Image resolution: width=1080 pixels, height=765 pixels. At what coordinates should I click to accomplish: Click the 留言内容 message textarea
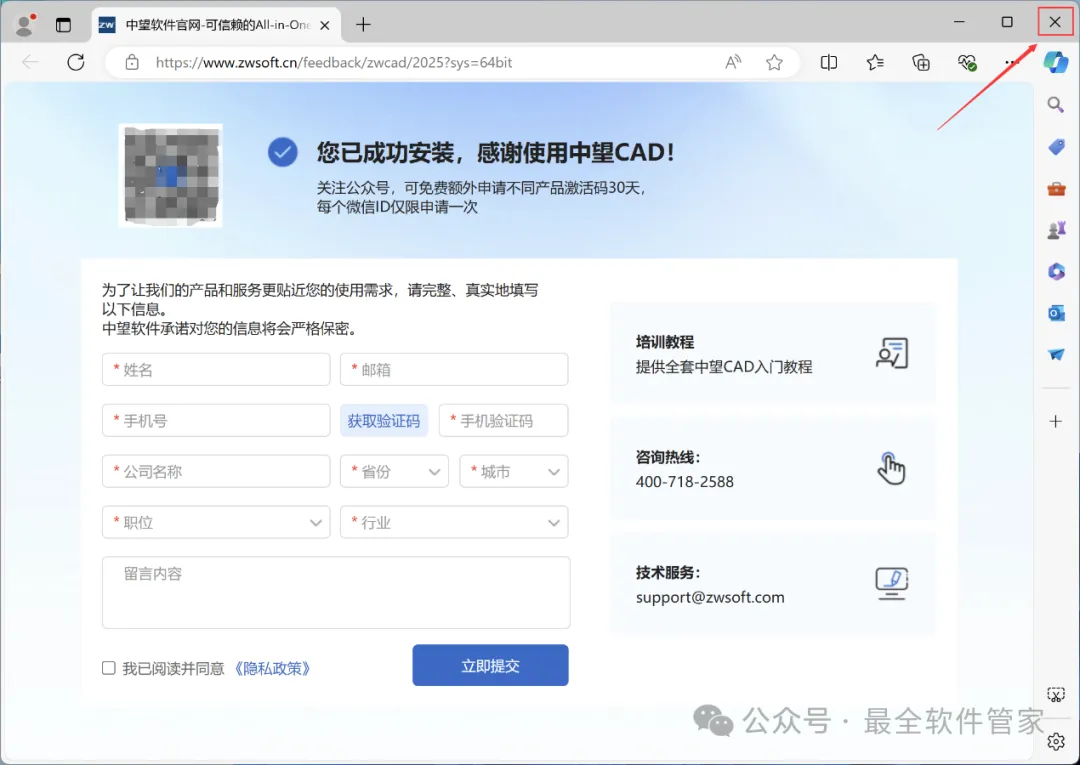336,593
